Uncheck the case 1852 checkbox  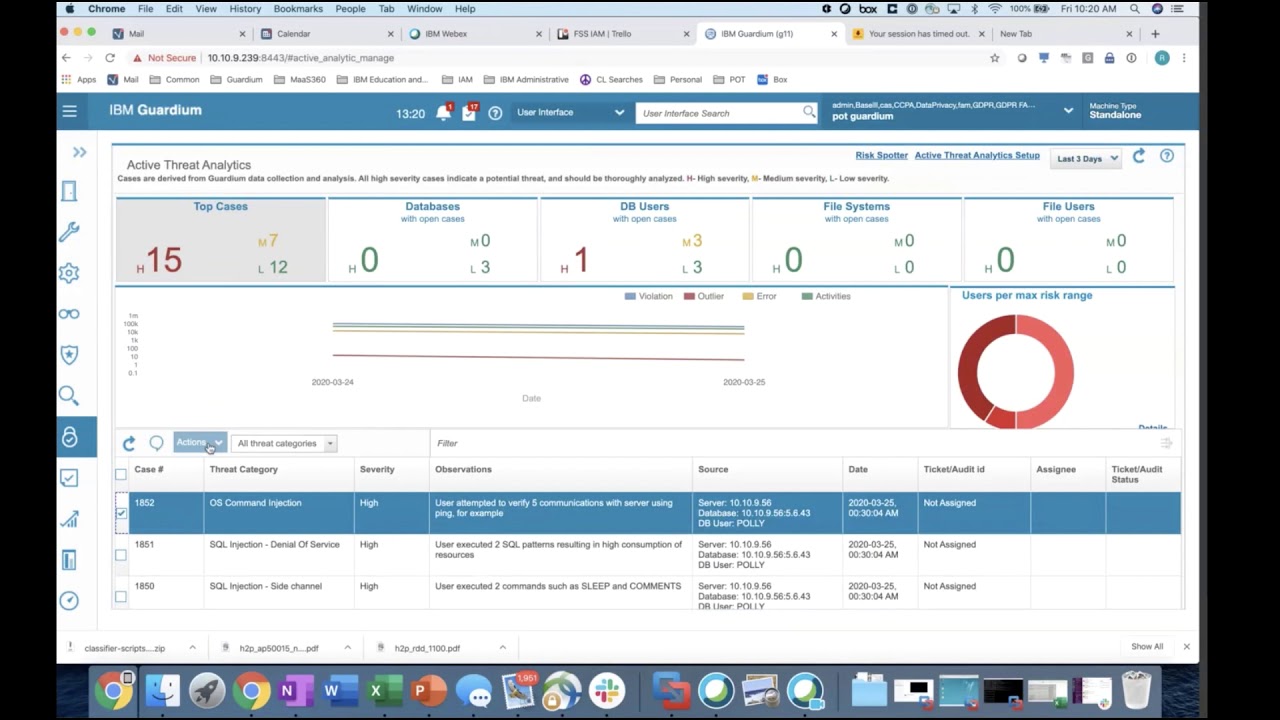point(121,513)
